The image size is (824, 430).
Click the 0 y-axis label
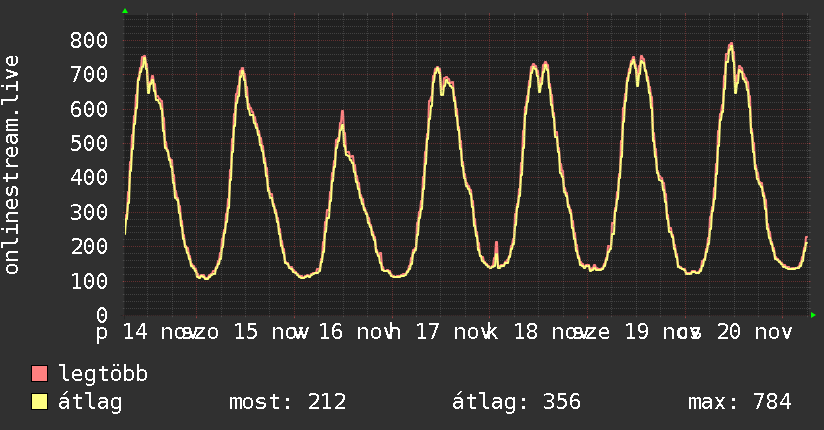pos(102,315)
